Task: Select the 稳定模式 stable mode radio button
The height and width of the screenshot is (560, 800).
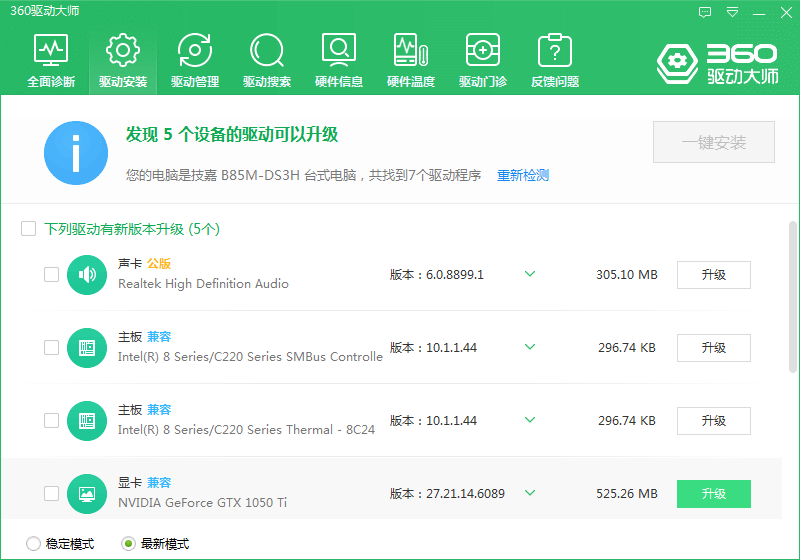Action: pos(34,544)
